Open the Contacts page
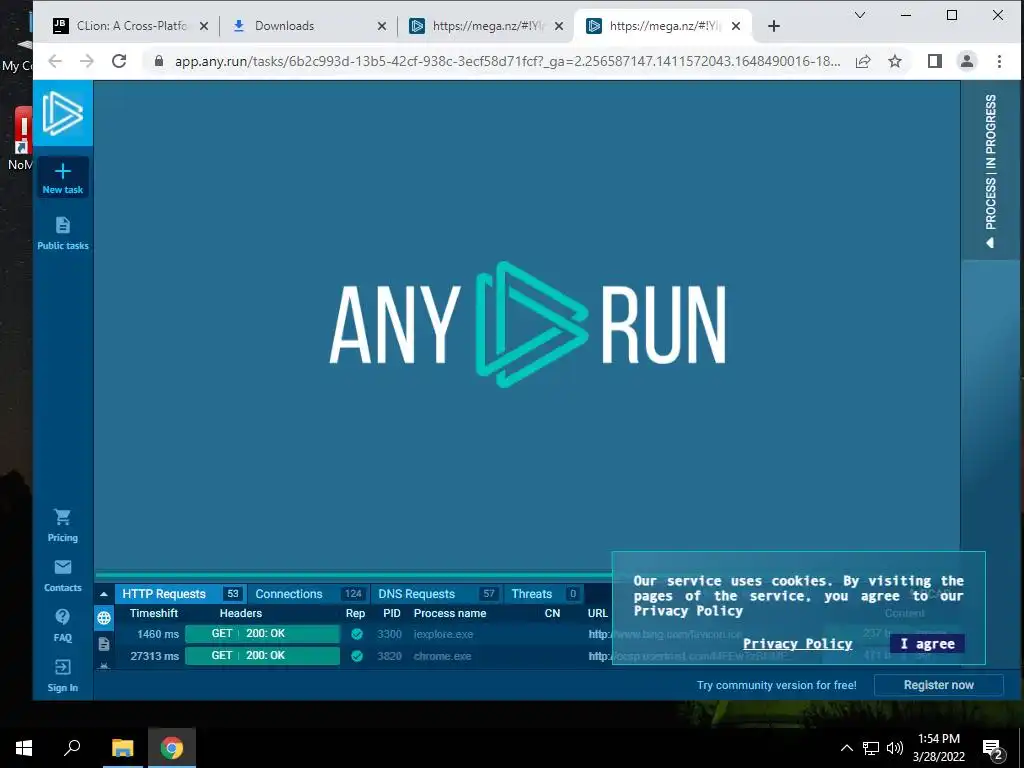Image resolution: width=1024 pixels, height=768 pixels. coord(63,575)
